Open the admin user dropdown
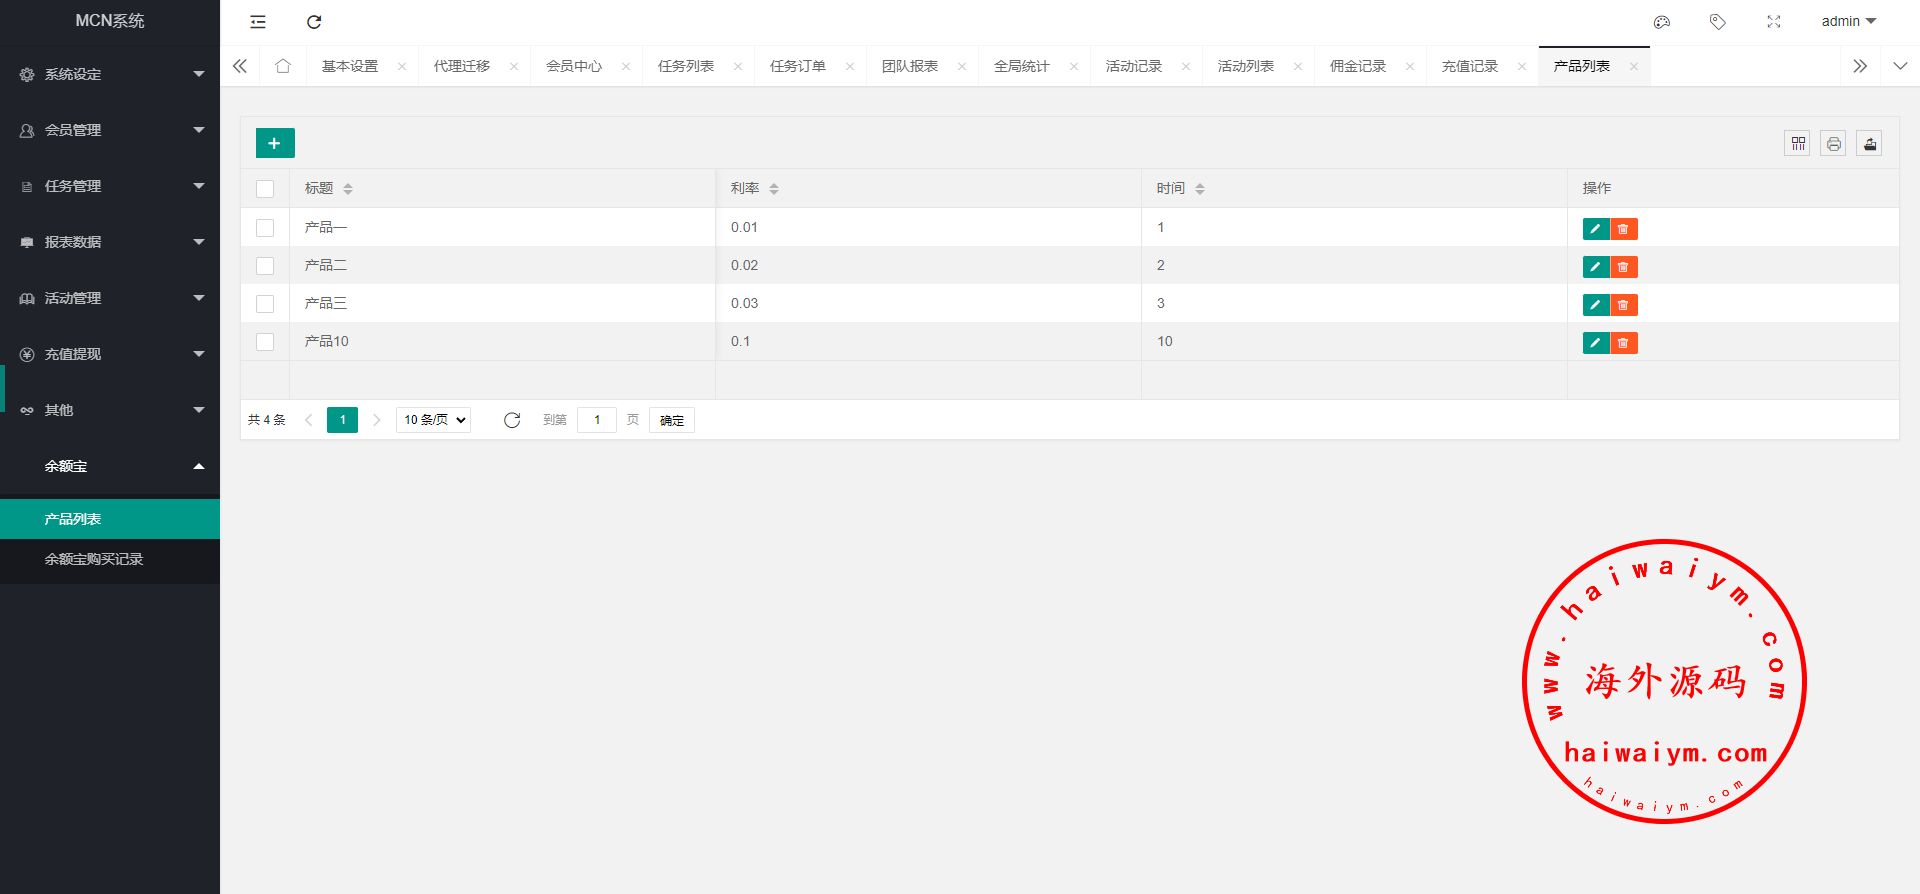 coord(1848,22)
